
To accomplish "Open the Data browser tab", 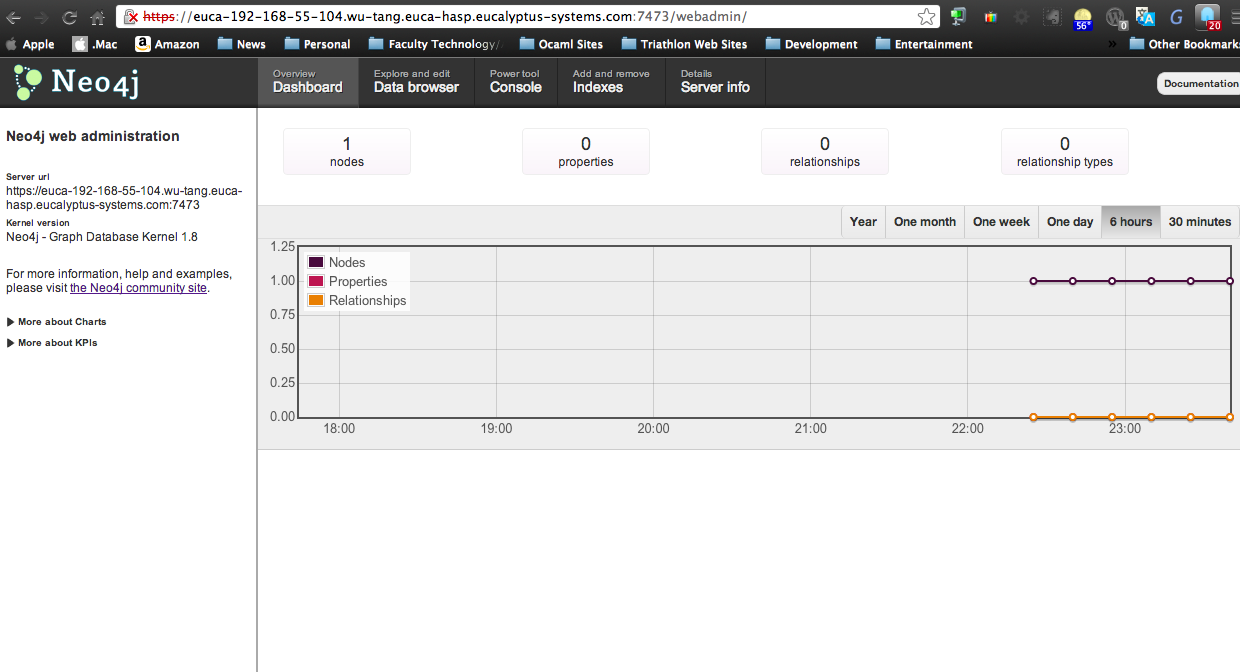I will coord(416,82).
